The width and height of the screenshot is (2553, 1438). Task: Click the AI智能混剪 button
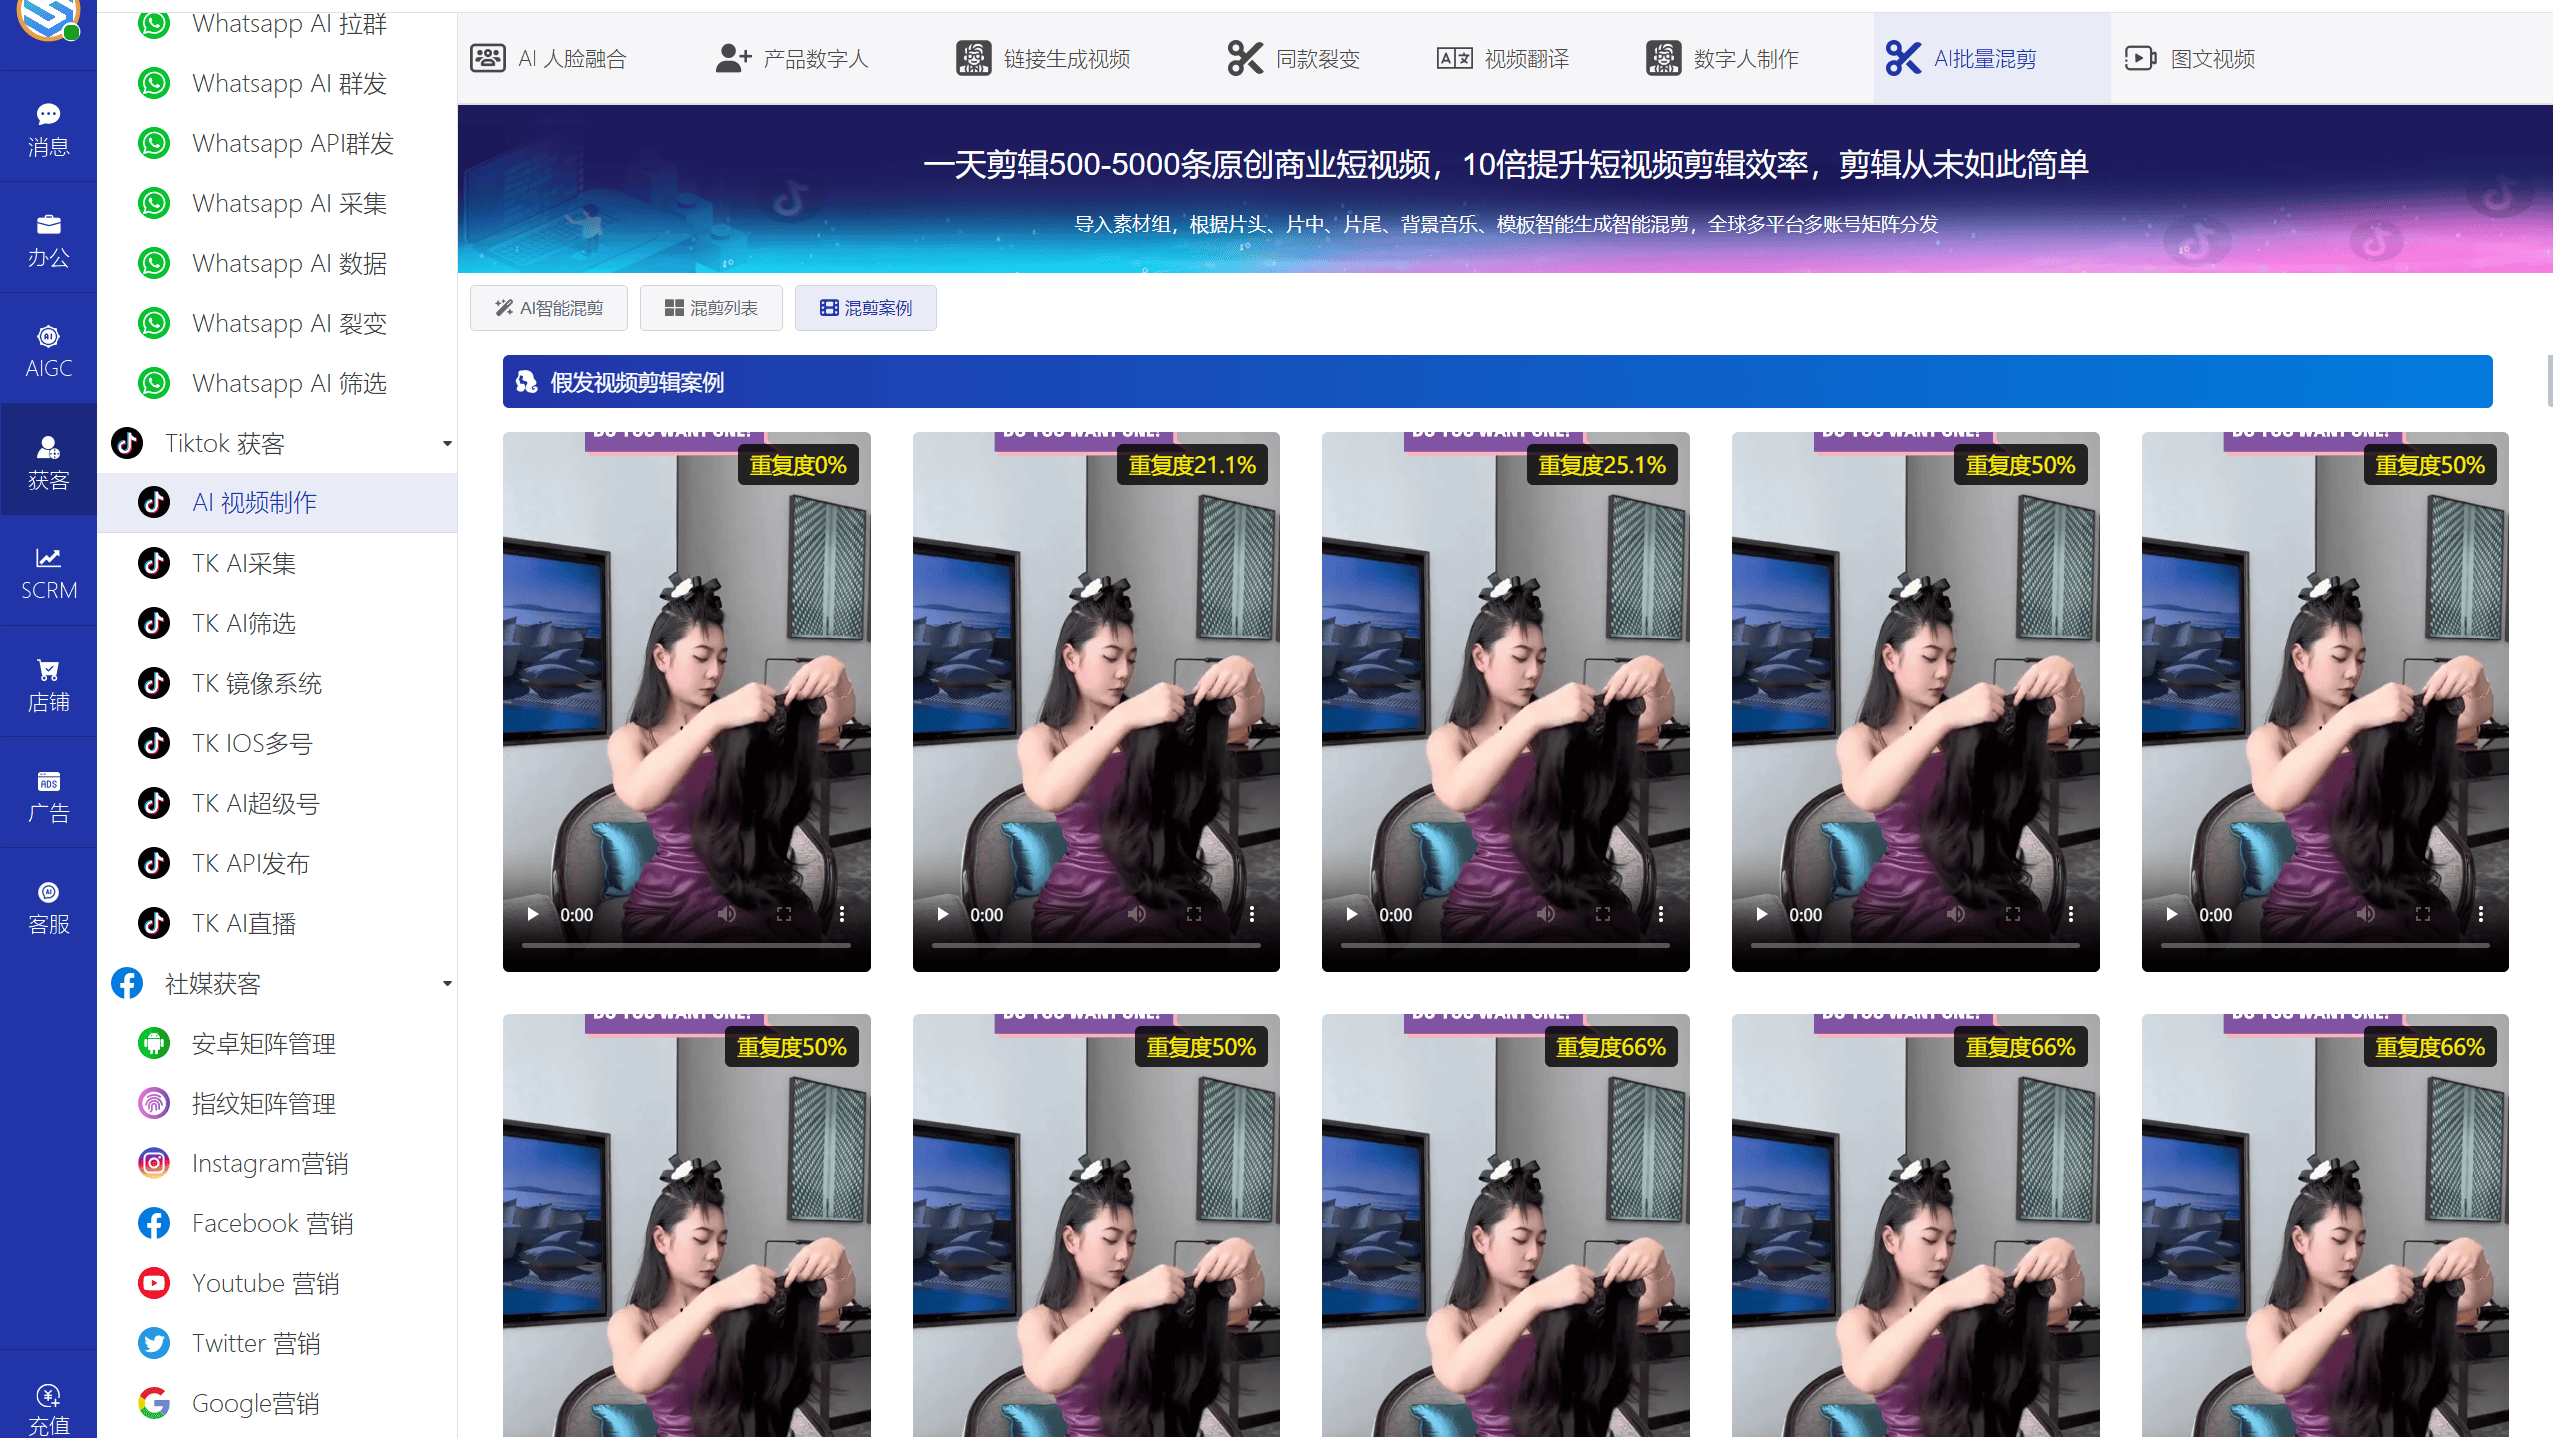[x=549, y=308]
